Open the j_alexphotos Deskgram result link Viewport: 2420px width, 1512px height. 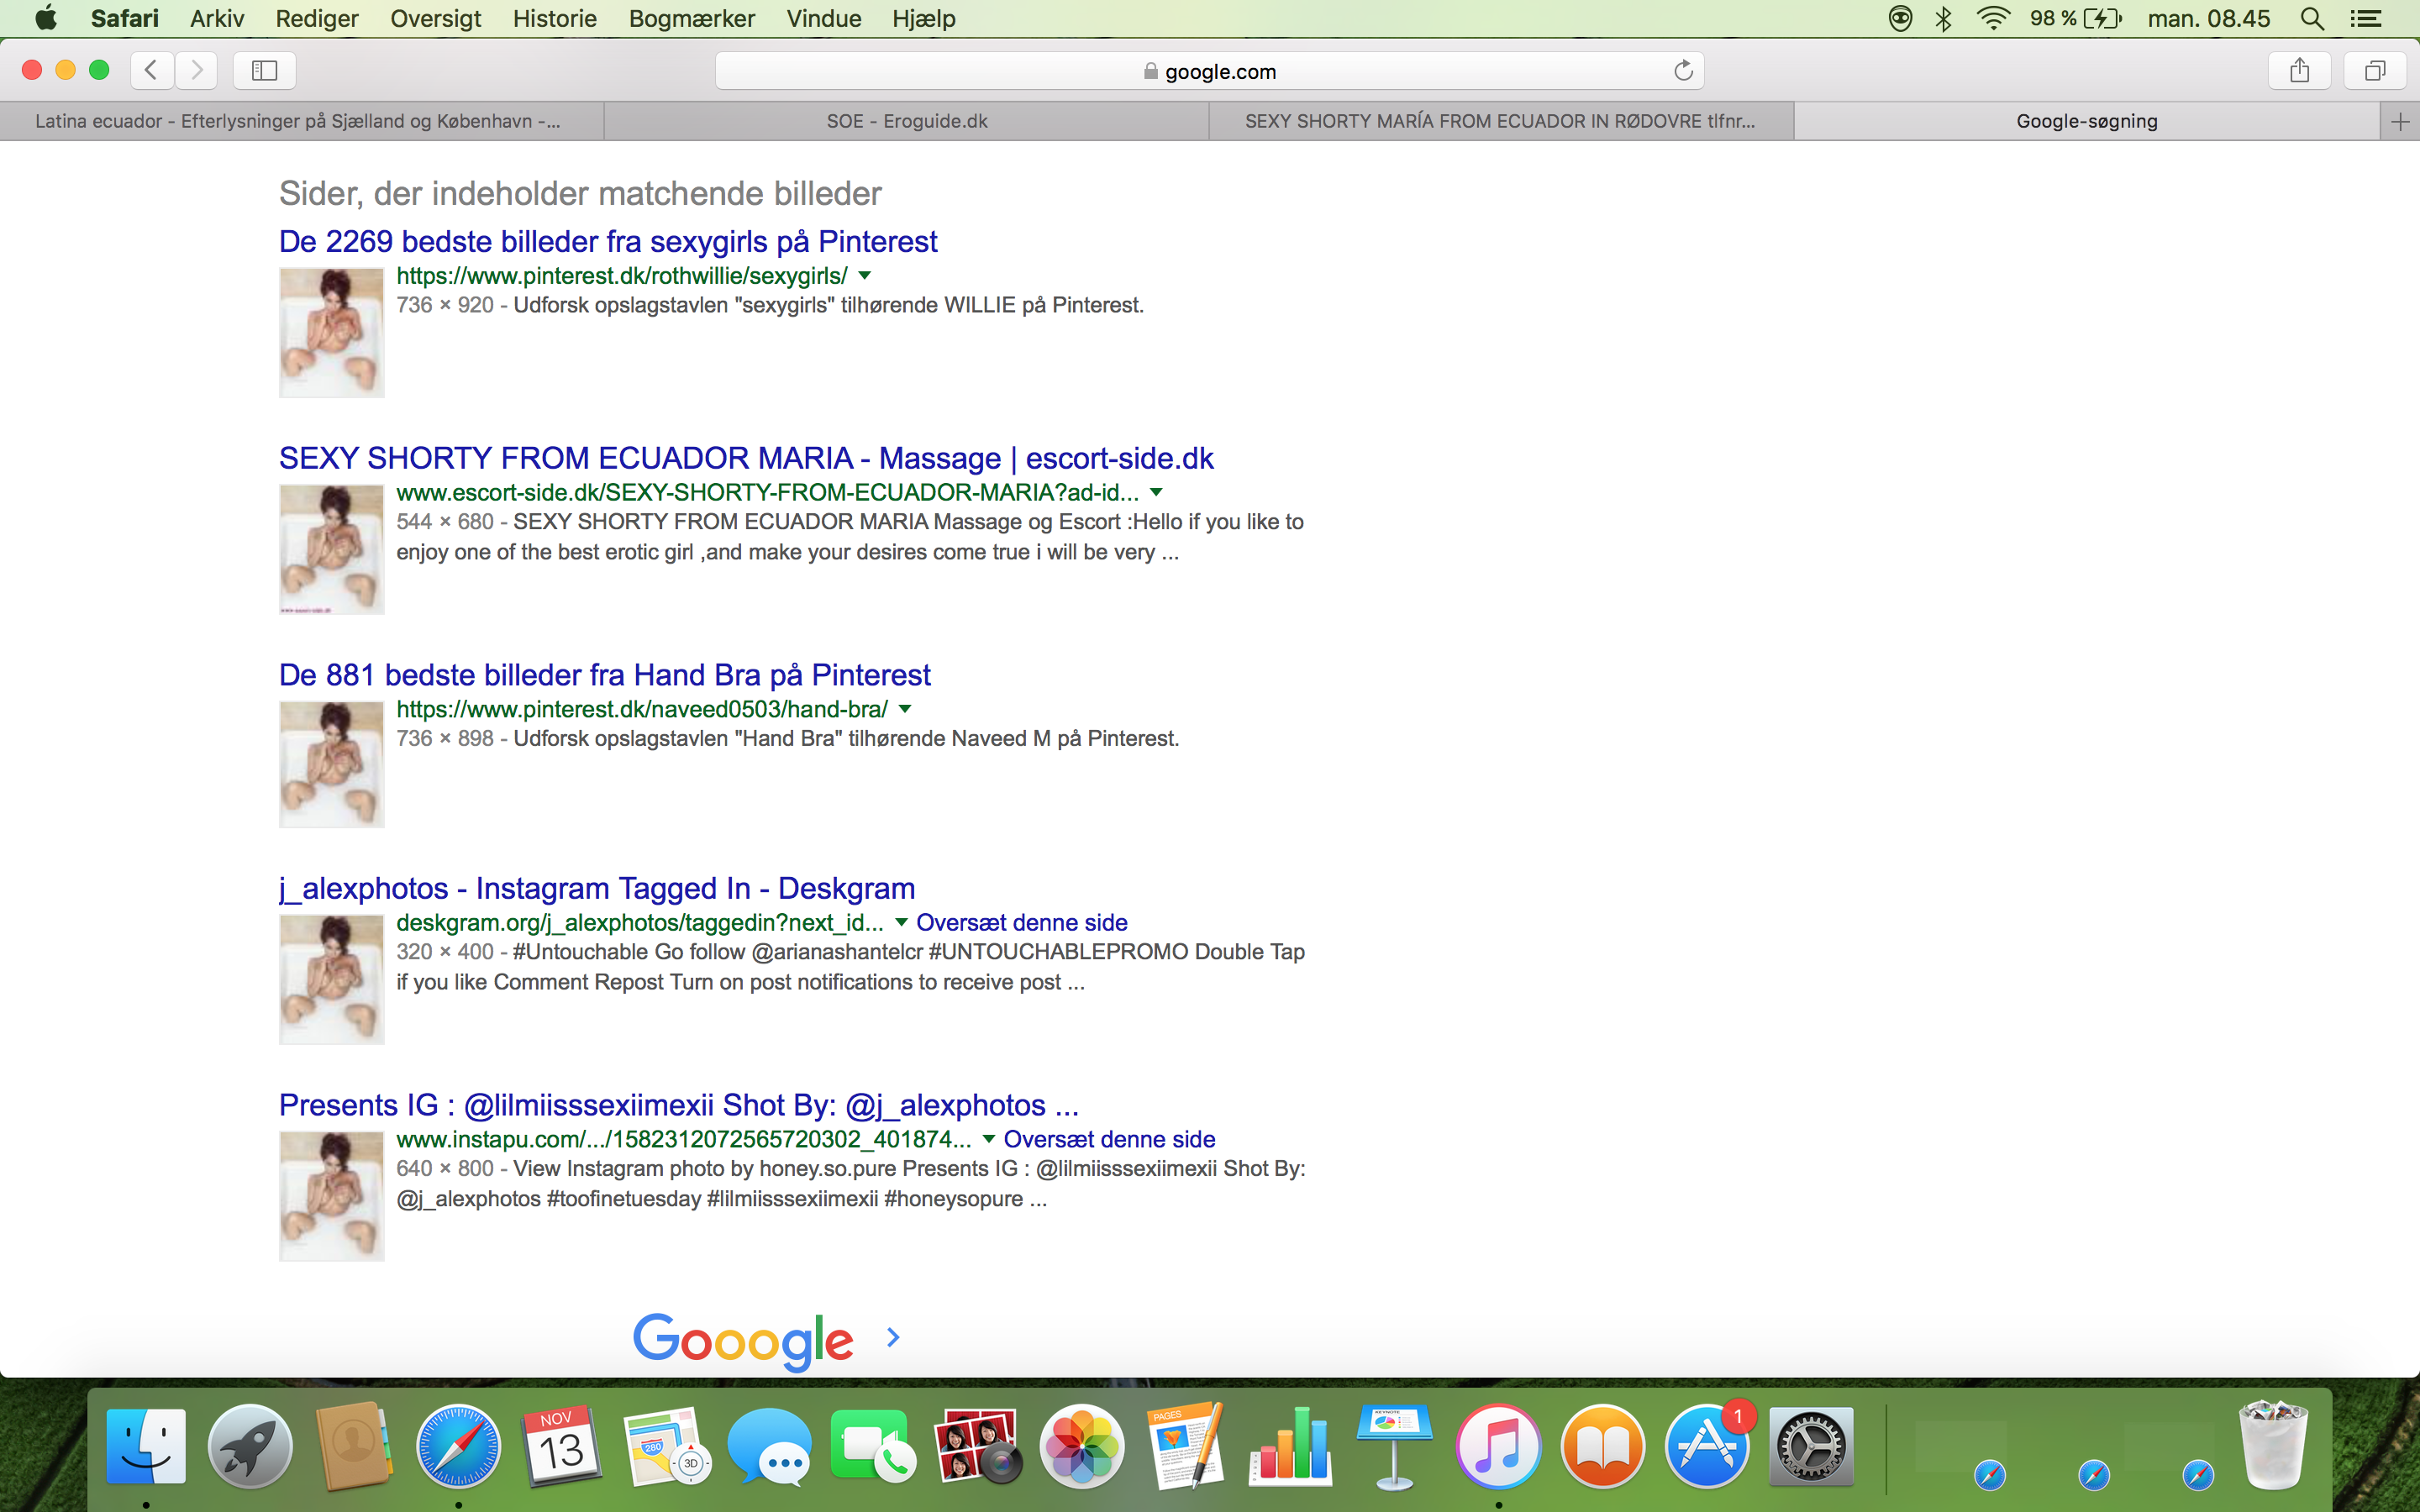point(597,888)
